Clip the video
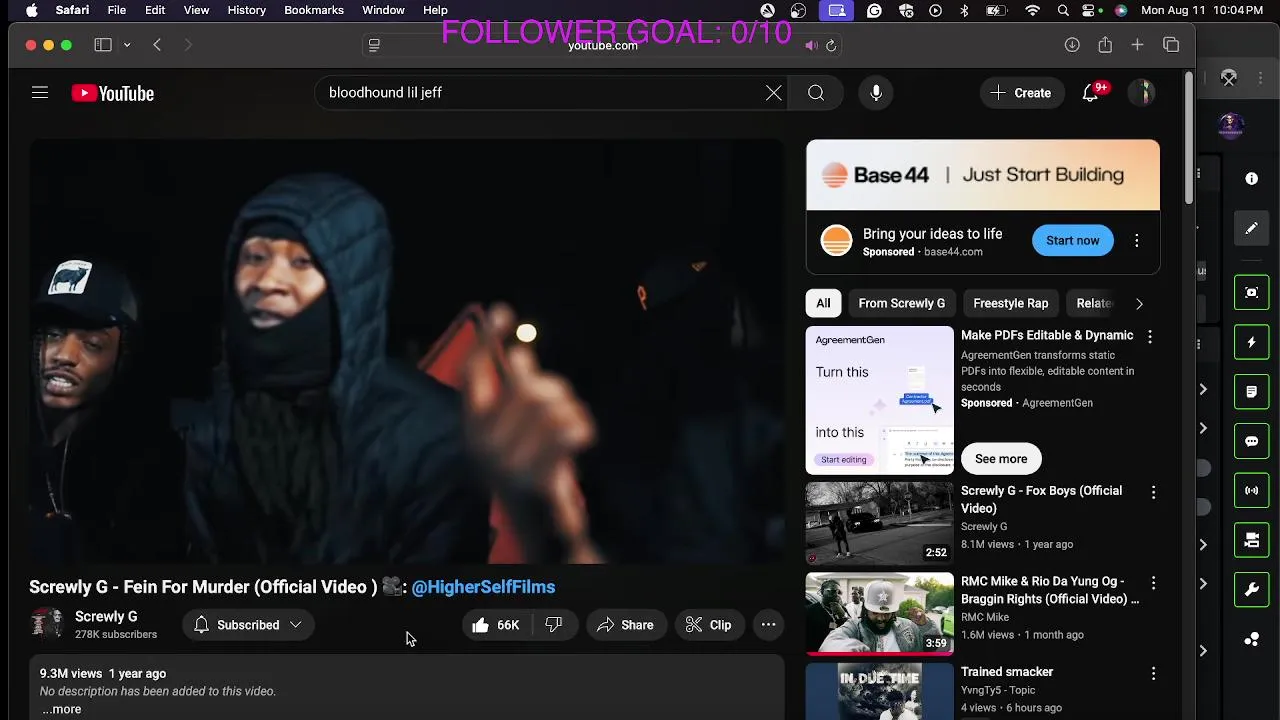Image resolution: width=1280 pixels, height=720 pixels. coord(709,625)
